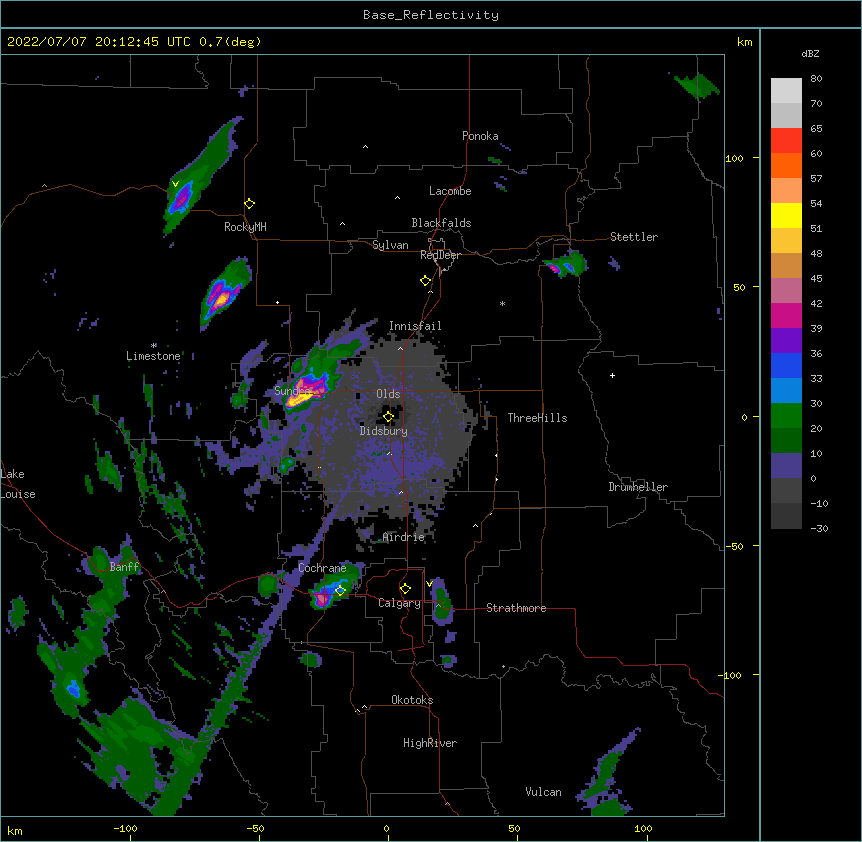
Task: Click the Blackfalds city label
Action: (441, 223)
